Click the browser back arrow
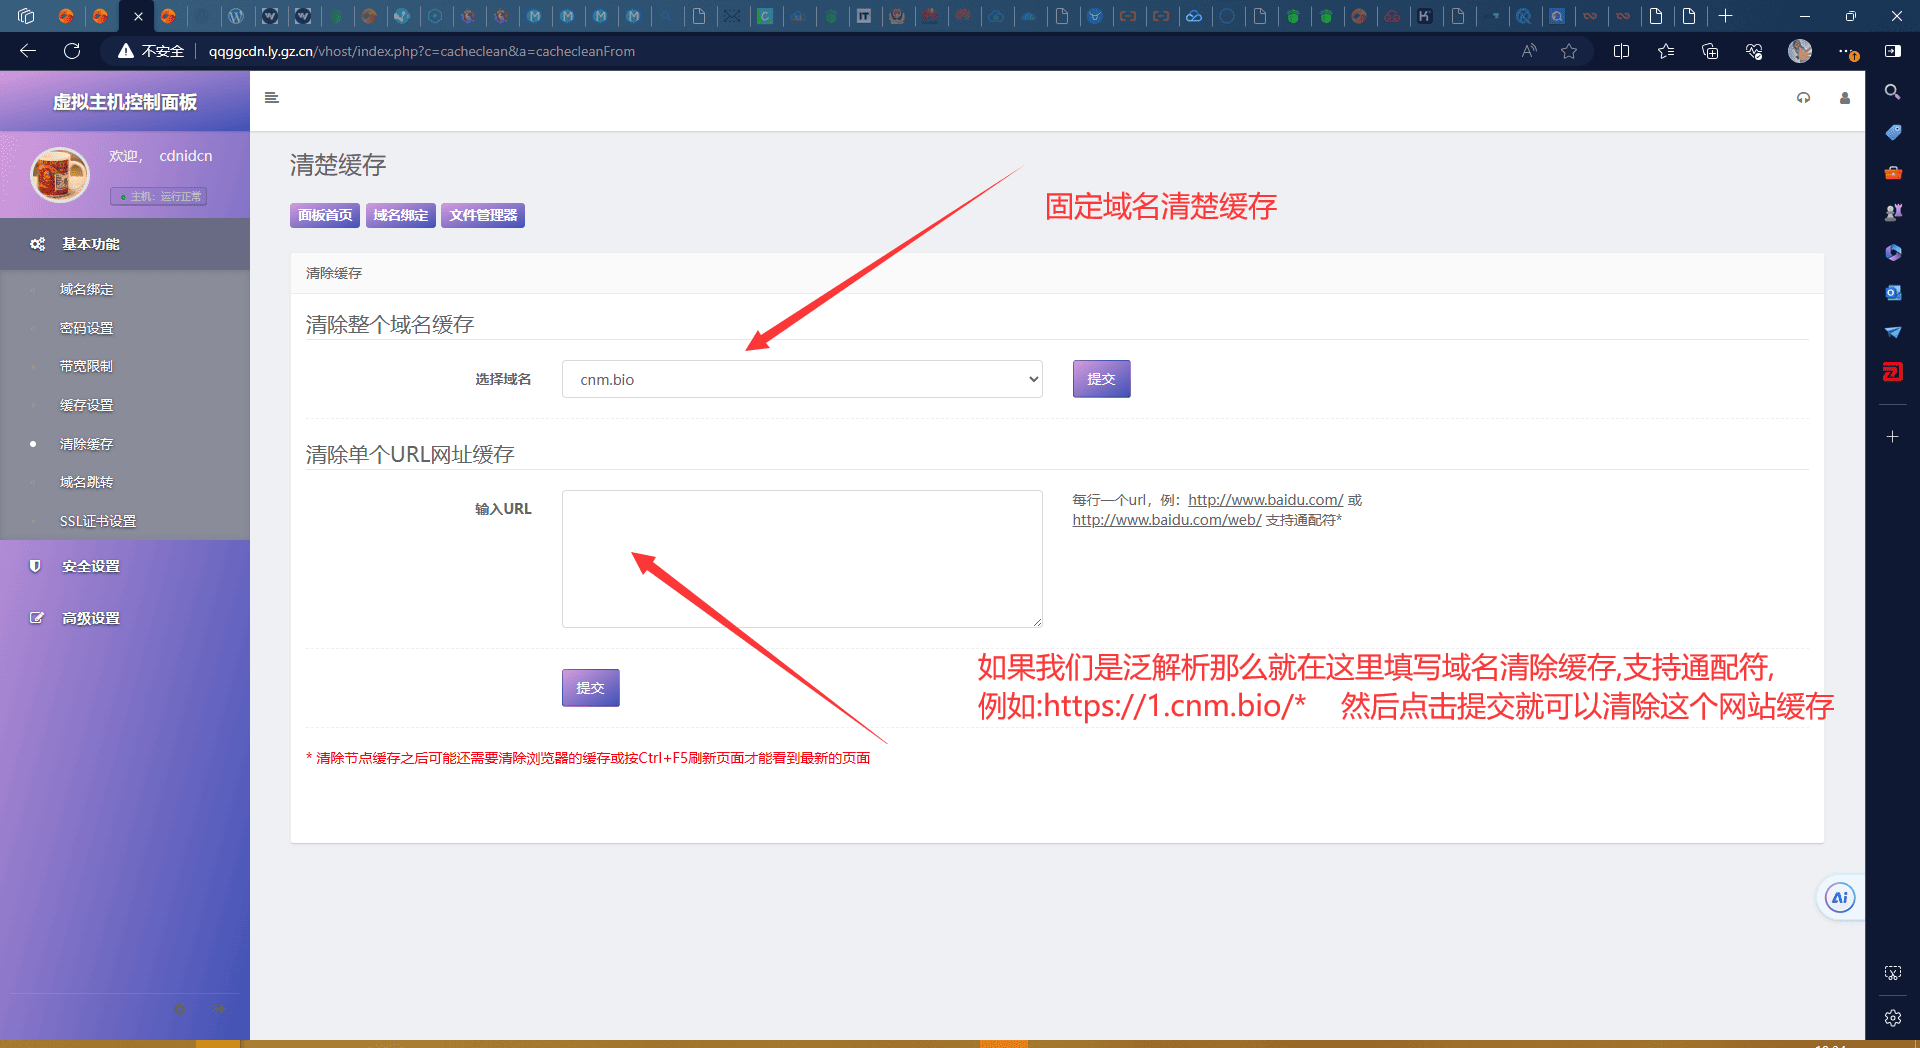 28,51
